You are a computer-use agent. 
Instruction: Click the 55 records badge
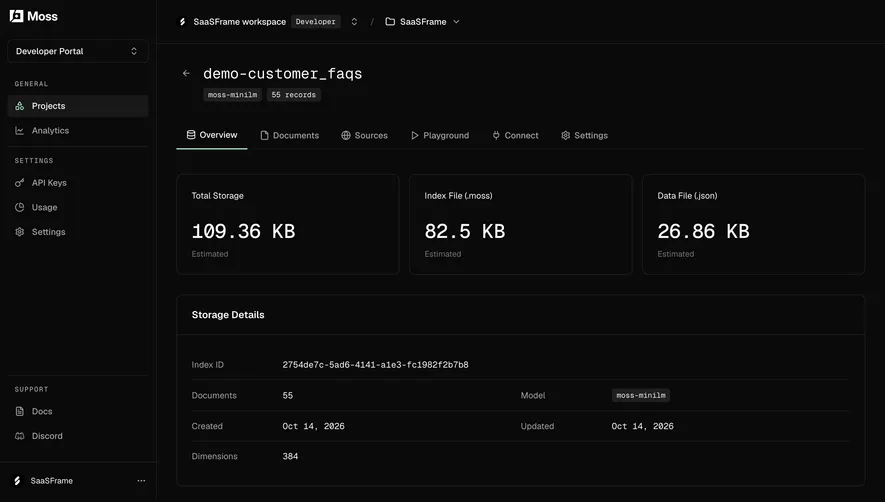[x=293, y=95]
